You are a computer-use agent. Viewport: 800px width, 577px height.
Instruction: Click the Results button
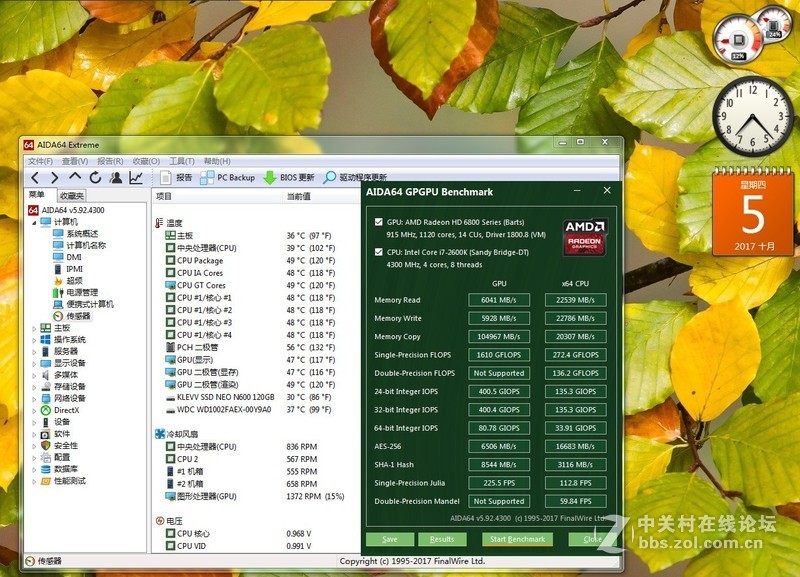point(442,539)
